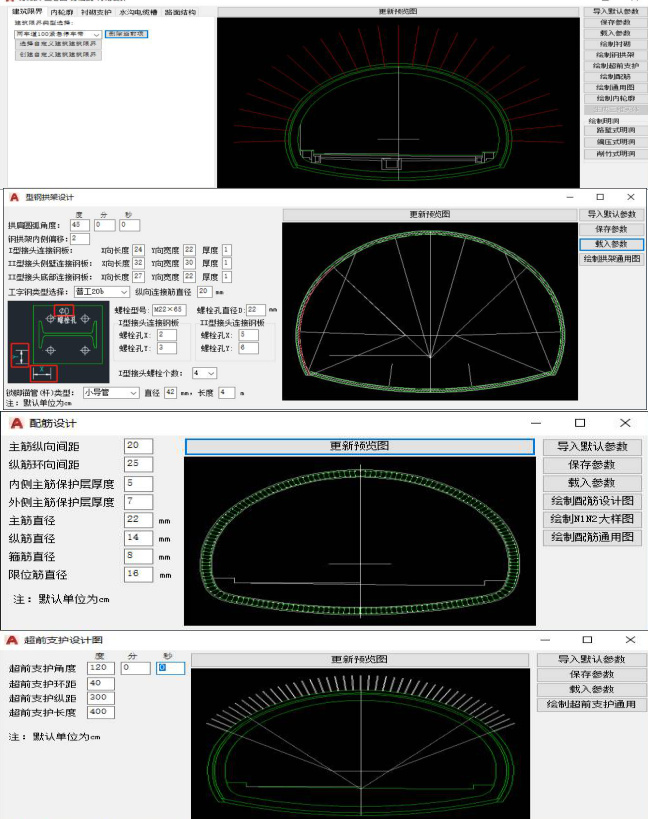Click the 超前支护长度 input field
This screenshot has width=648, height=819.
(102, 712)
